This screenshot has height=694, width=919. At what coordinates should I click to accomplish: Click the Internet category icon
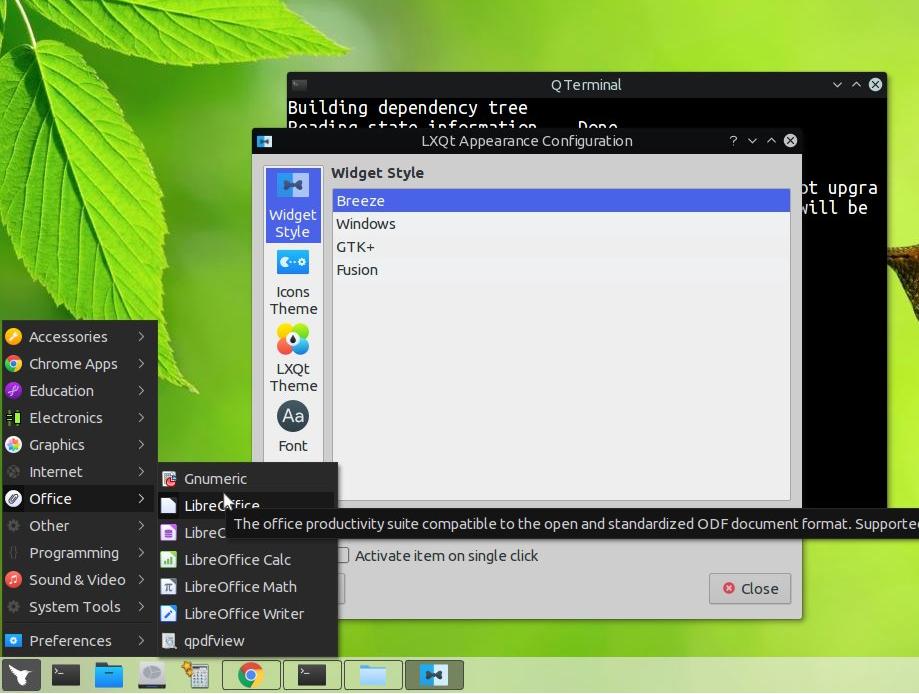pos(13,471)
